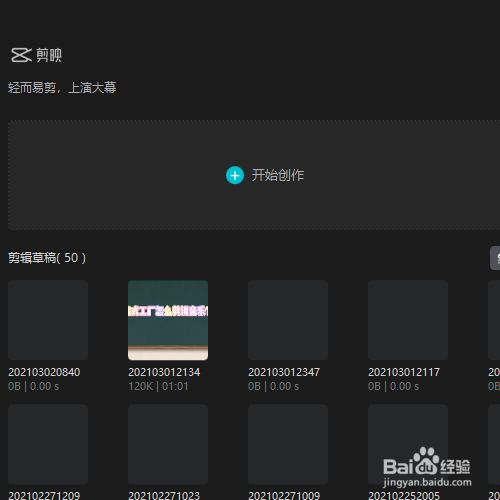Click the 剪辑草稿( 50 ) heading
This screenshot has height=500, width=500.
(47, 258)
